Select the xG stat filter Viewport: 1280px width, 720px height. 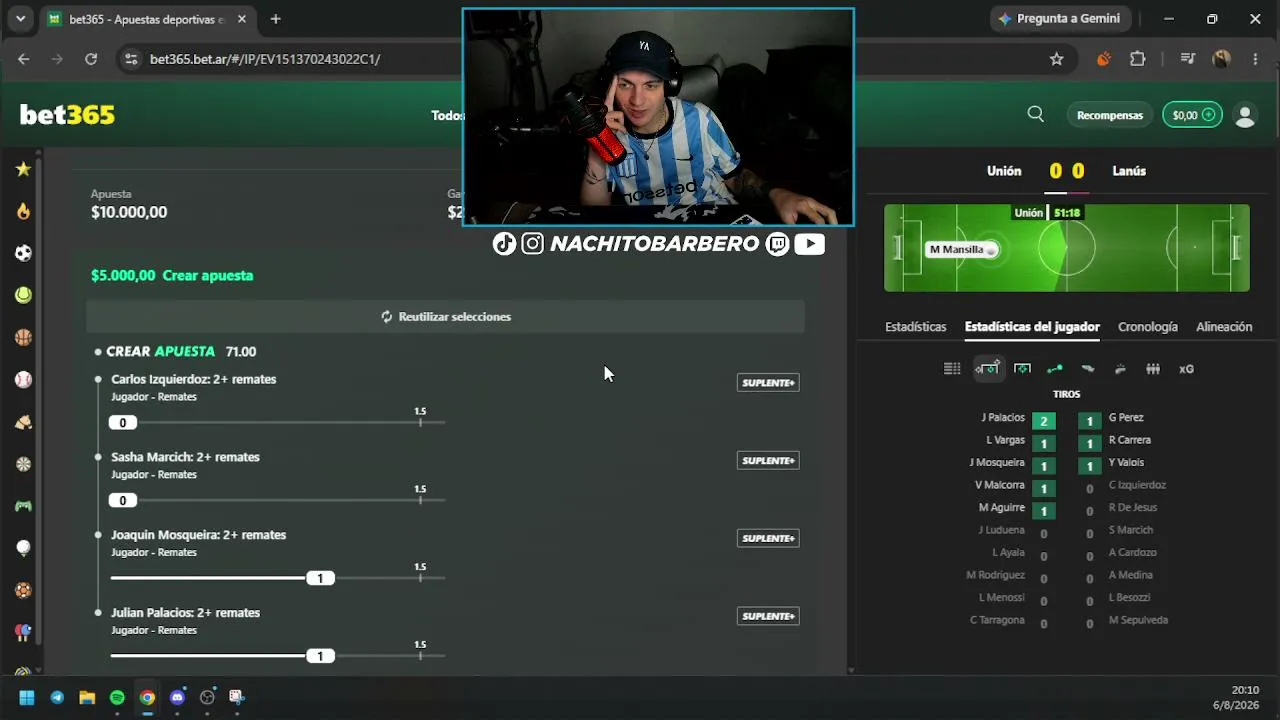click(x=1186, y=369)
